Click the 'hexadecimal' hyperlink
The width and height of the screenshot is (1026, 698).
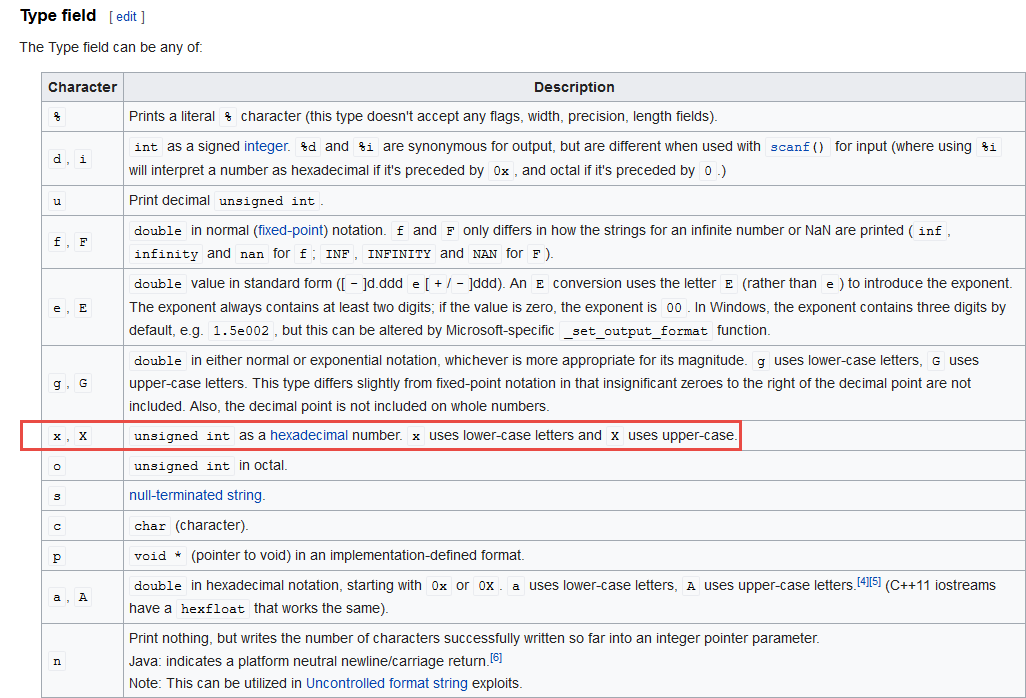(x=309, y=436)
